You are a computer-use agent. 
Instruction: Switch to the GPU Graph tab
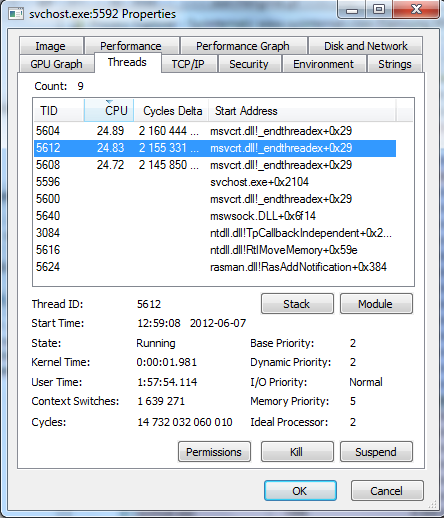tap(56, 64)
